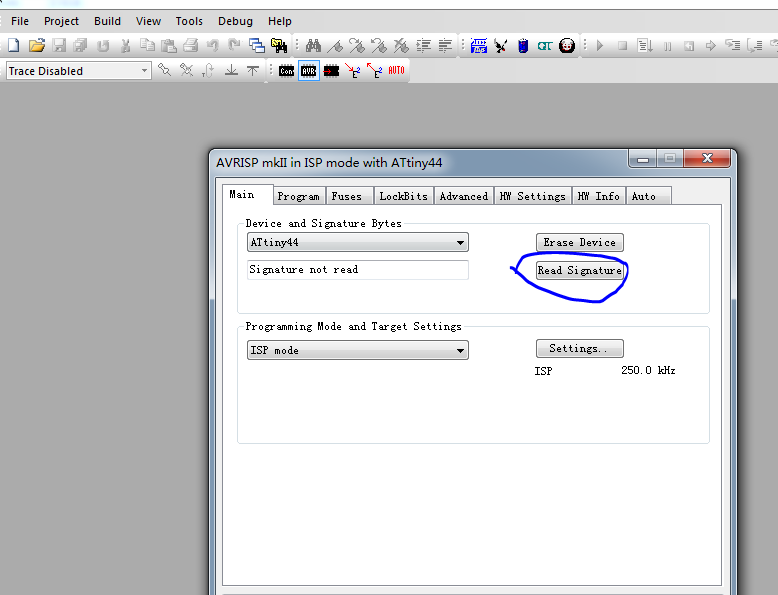Click the first red-arrow EEPROM write icon
The image size is (778, 595).
[x=353, y=70]
